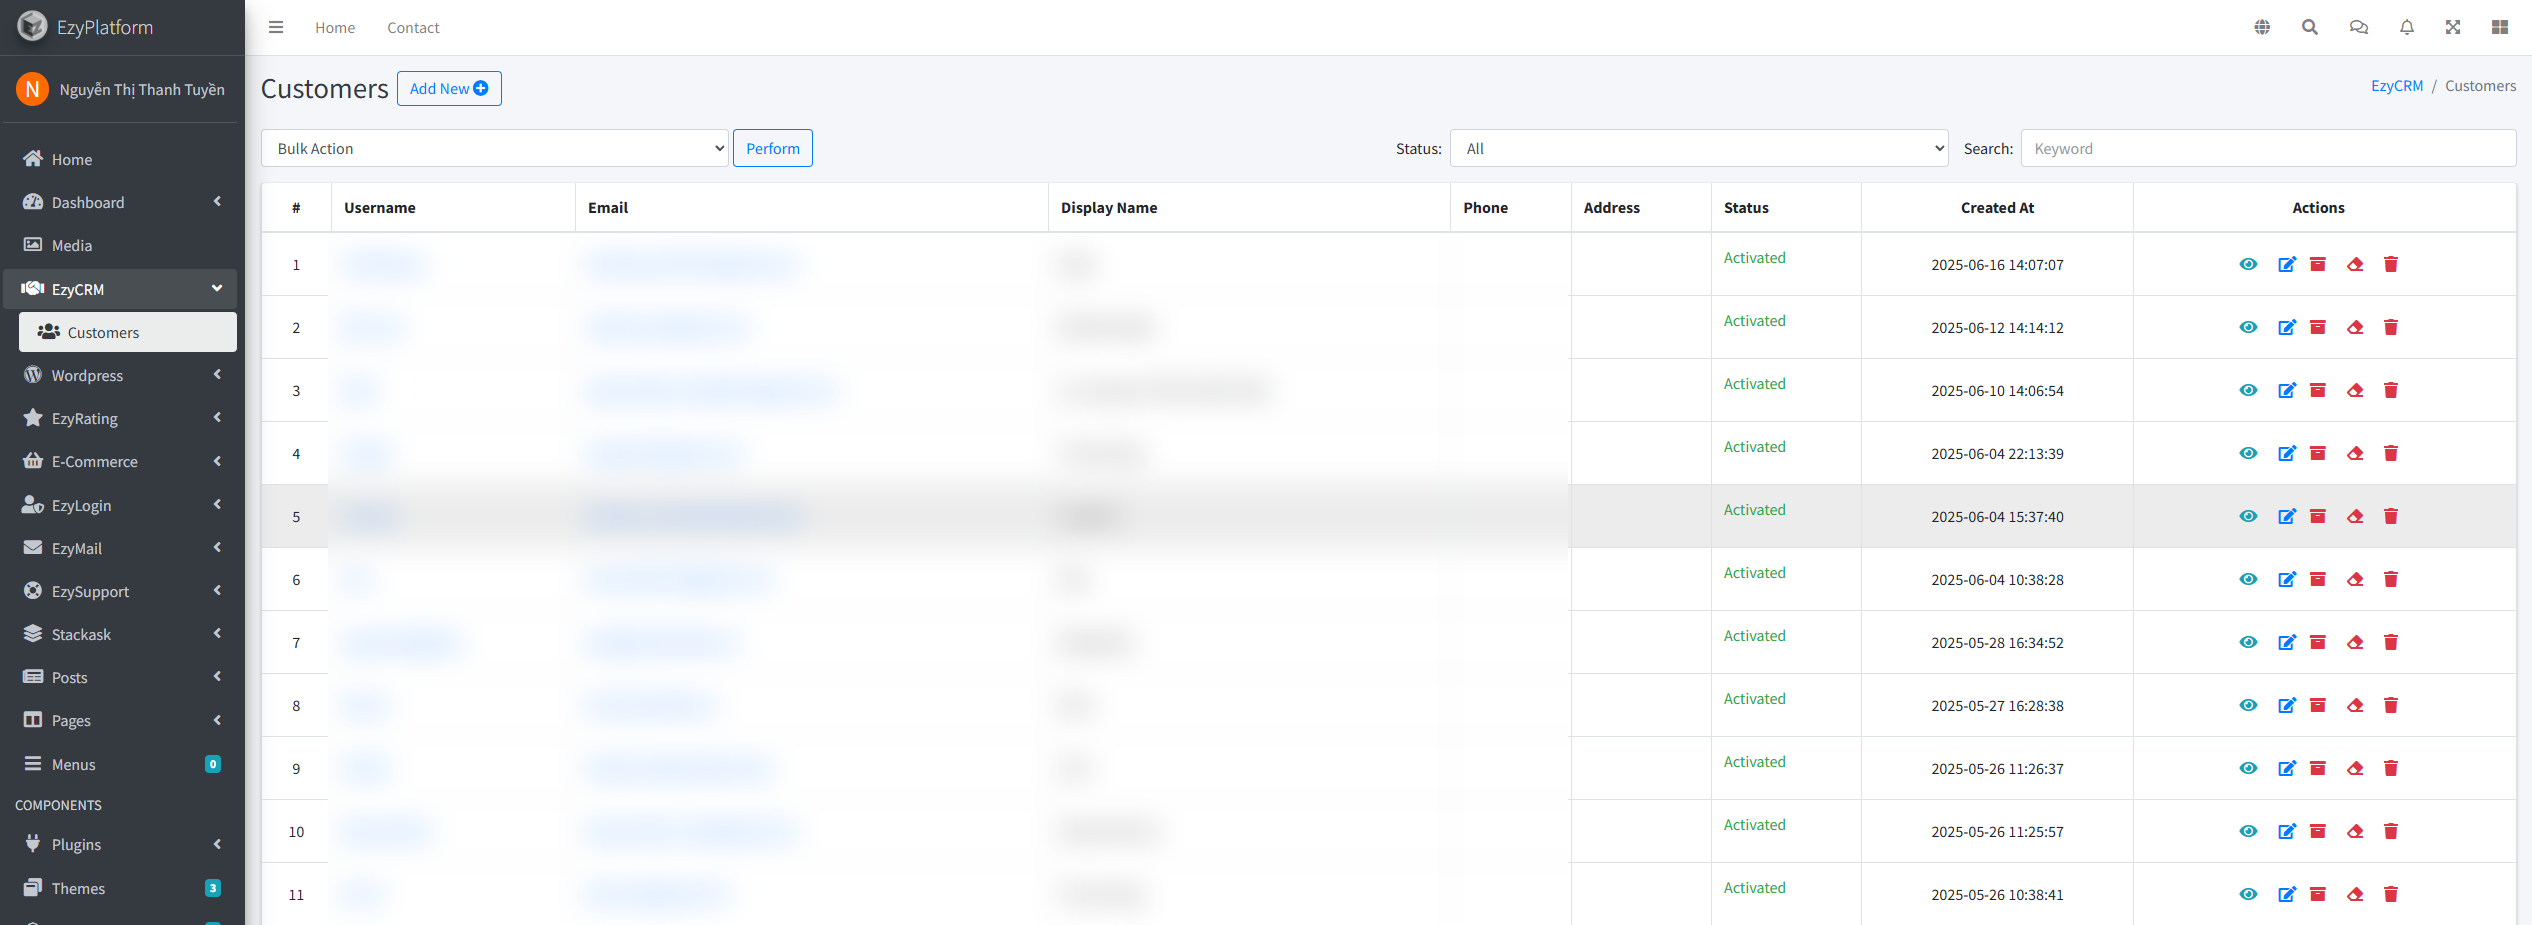Image resolution: width=2532 pixels, height=925 pixels.
Task: Click the fullscreen expand icon in top bar
Action: tap(2453, 27)
